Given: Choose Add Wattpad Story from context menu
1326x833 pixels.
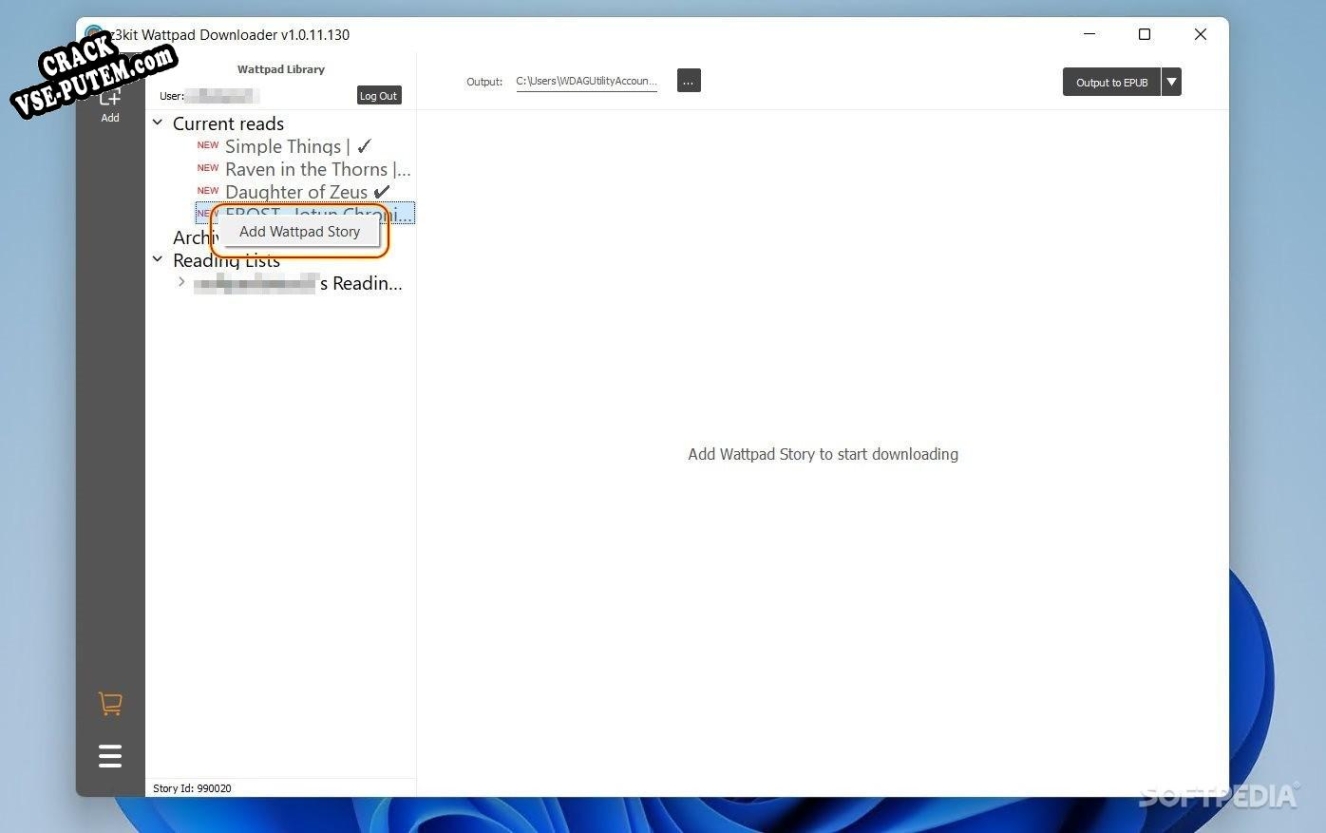Looking at the screenshot, I should click(299, 231).
